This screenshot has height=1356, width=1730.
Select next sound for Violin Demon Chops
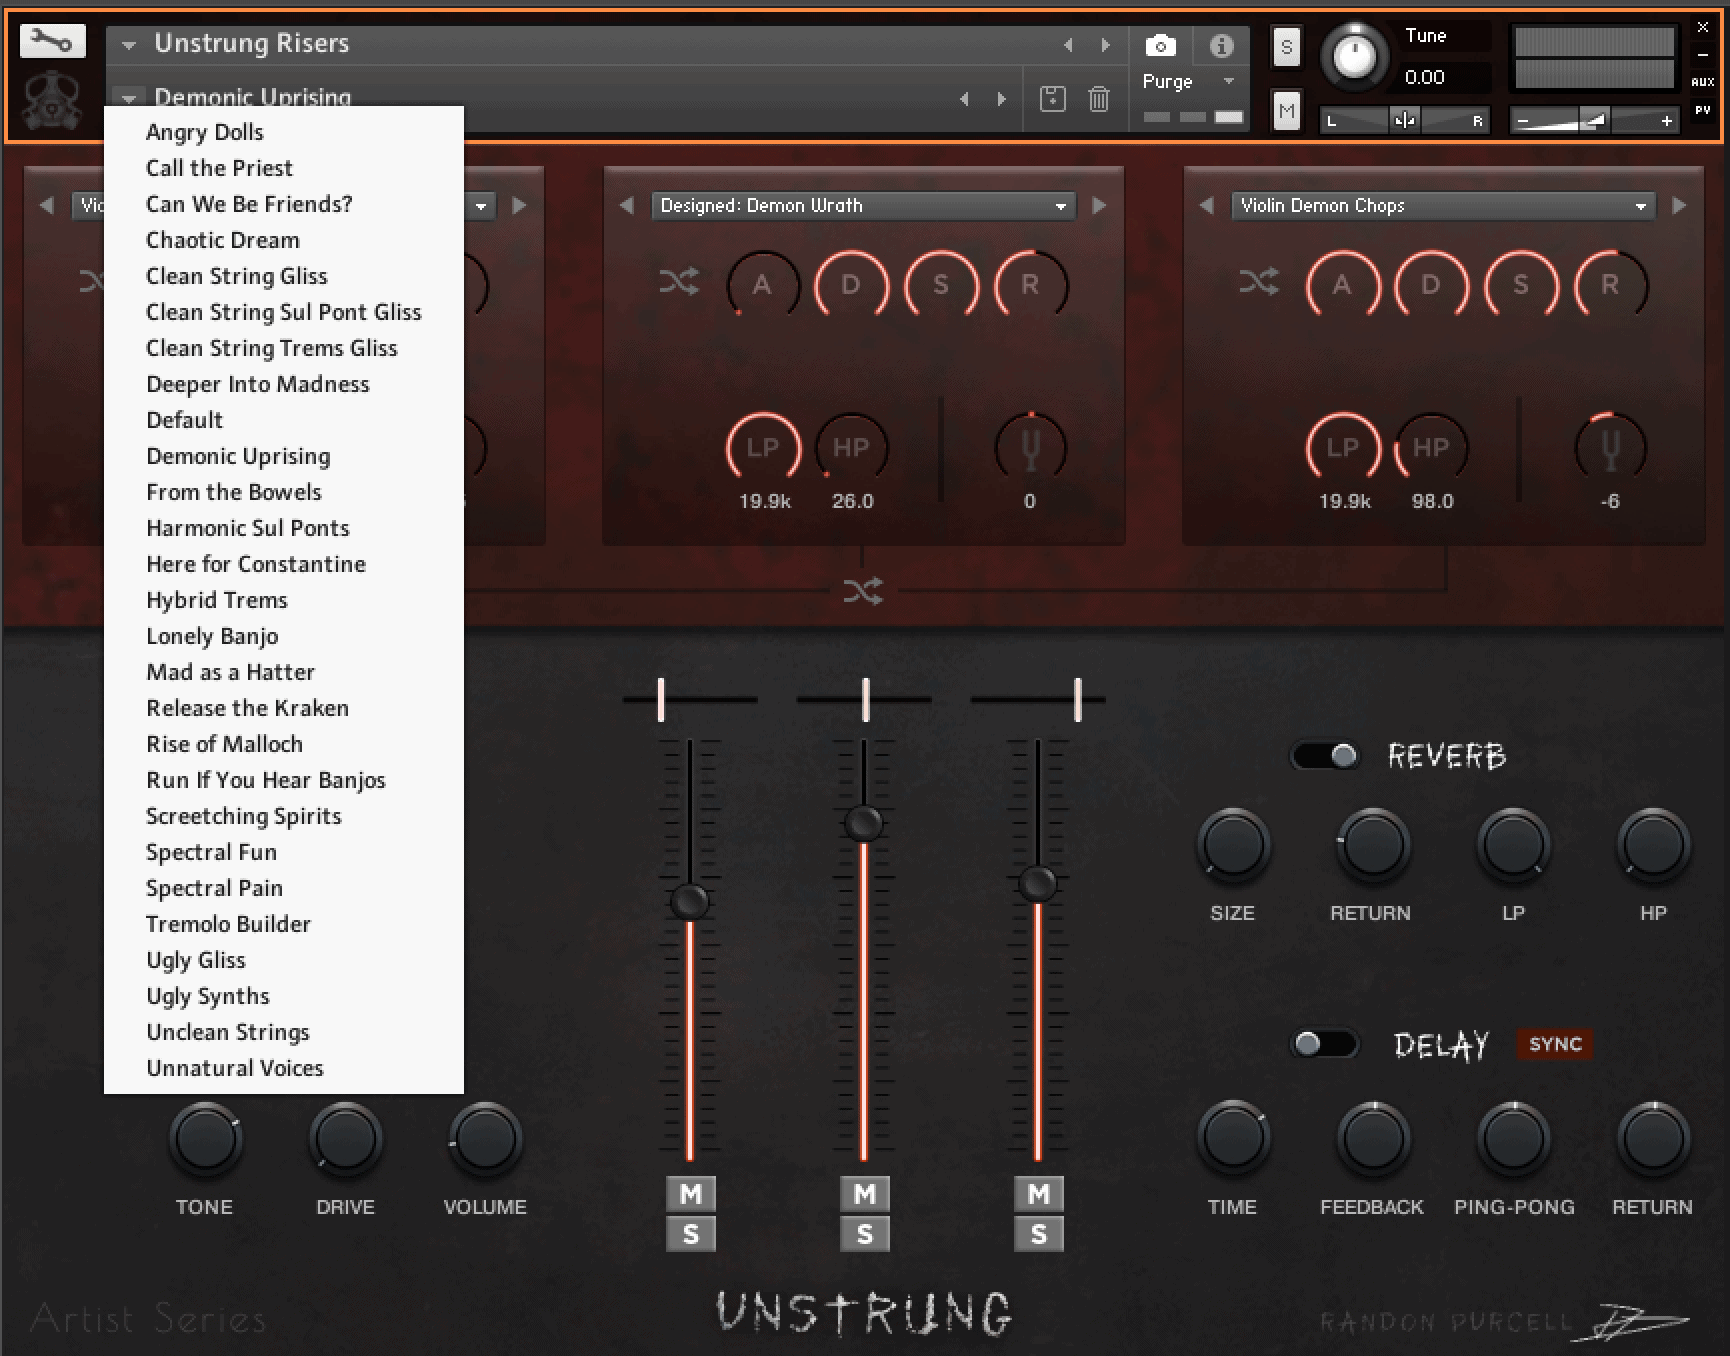[1679, 205]
